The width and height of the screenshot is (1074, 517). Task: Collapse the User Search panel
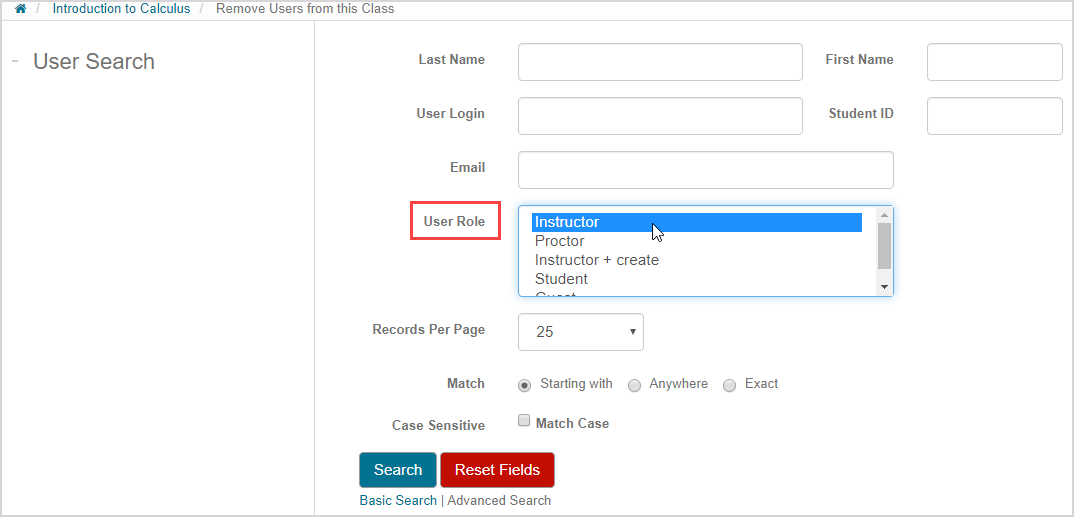point(15,62)
